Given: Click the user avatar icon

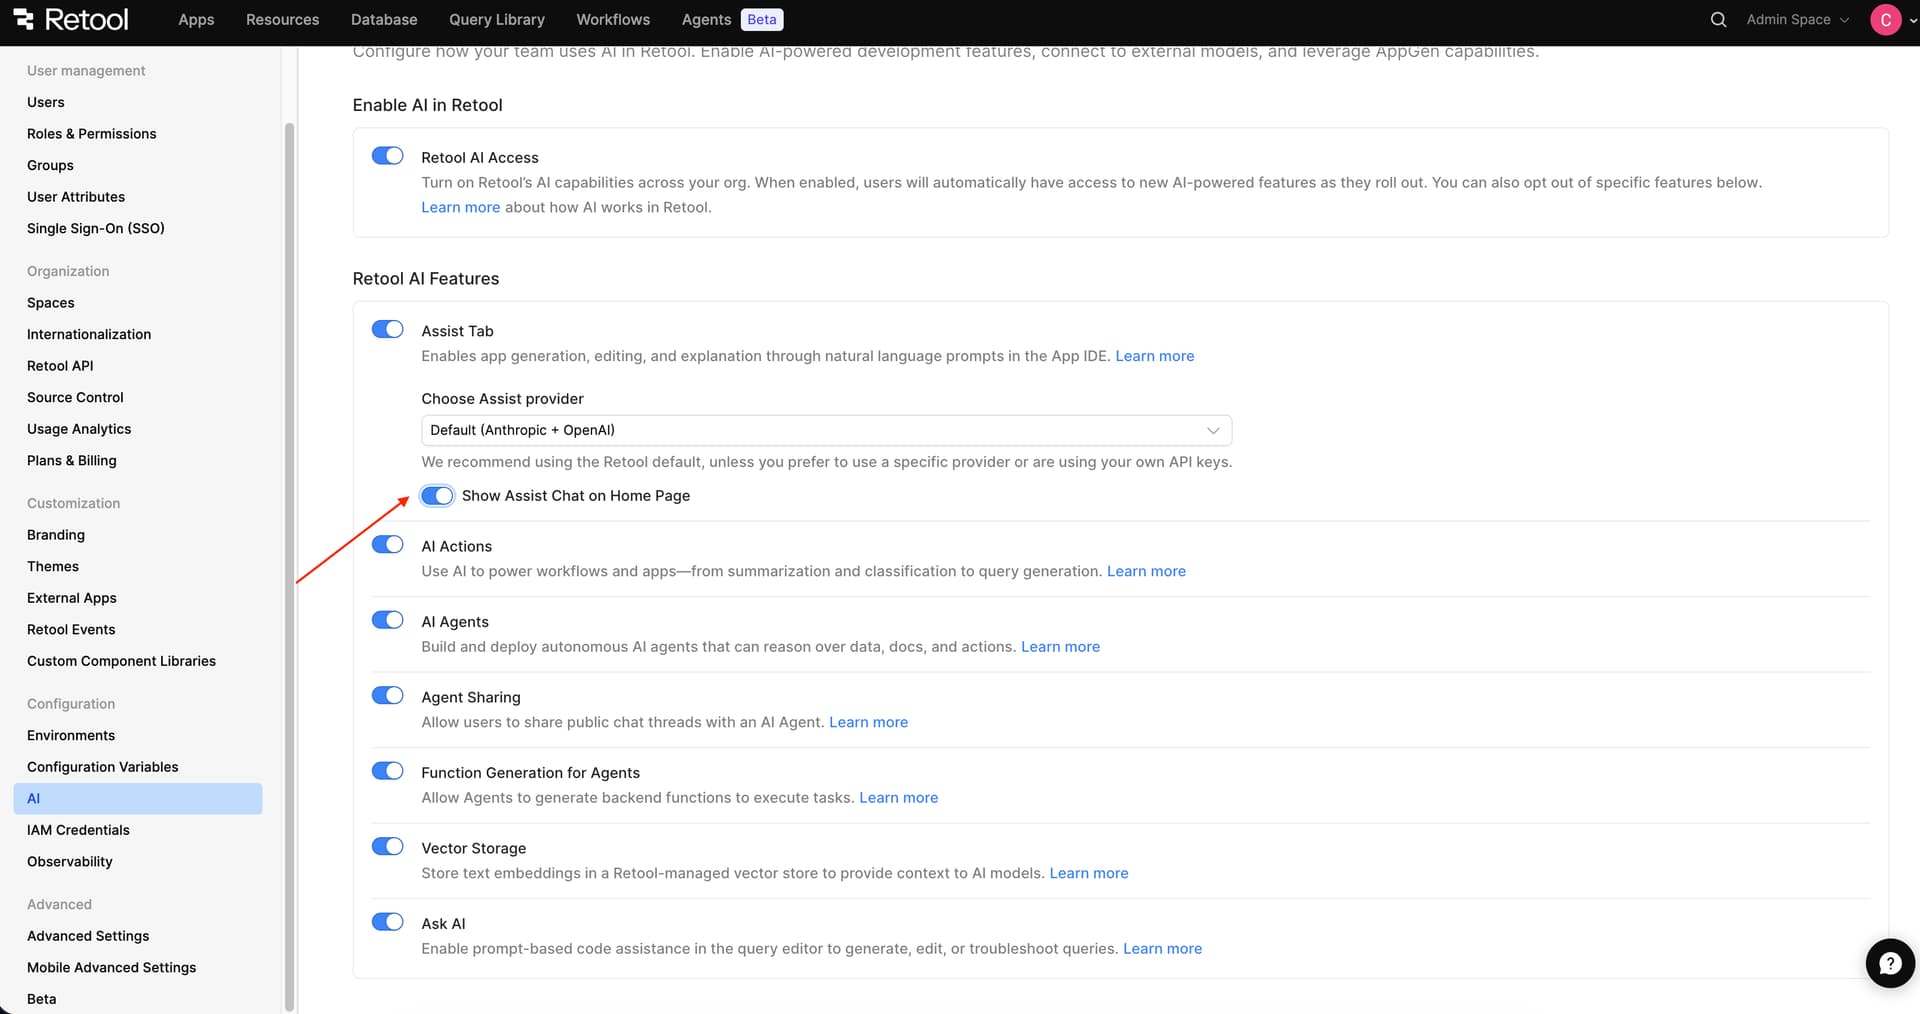Looking at the screenshot, I should click(x=1885, y=19).
